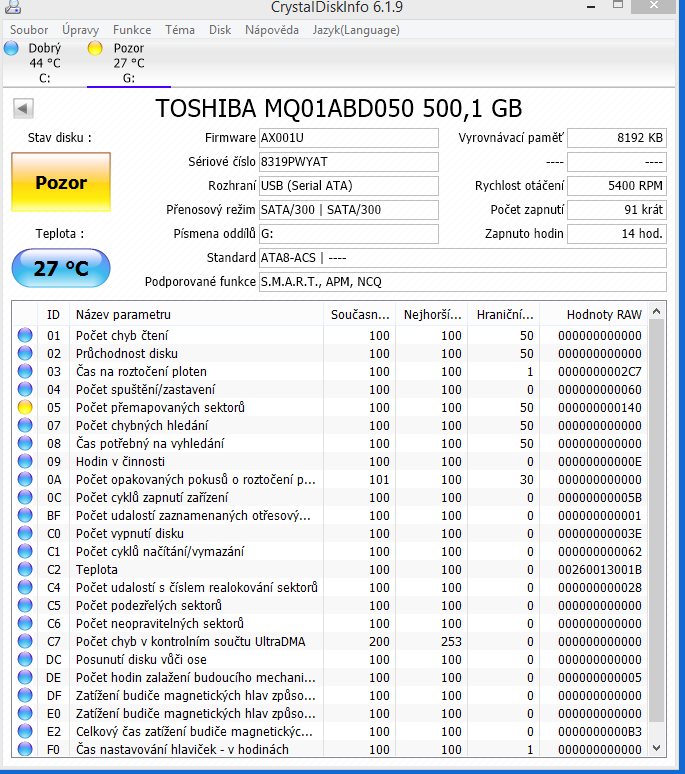Screen dimensions: 685x774
Task: Click the vertical scrollbar thumb in attribute list
Action: [x=656, y=522]
